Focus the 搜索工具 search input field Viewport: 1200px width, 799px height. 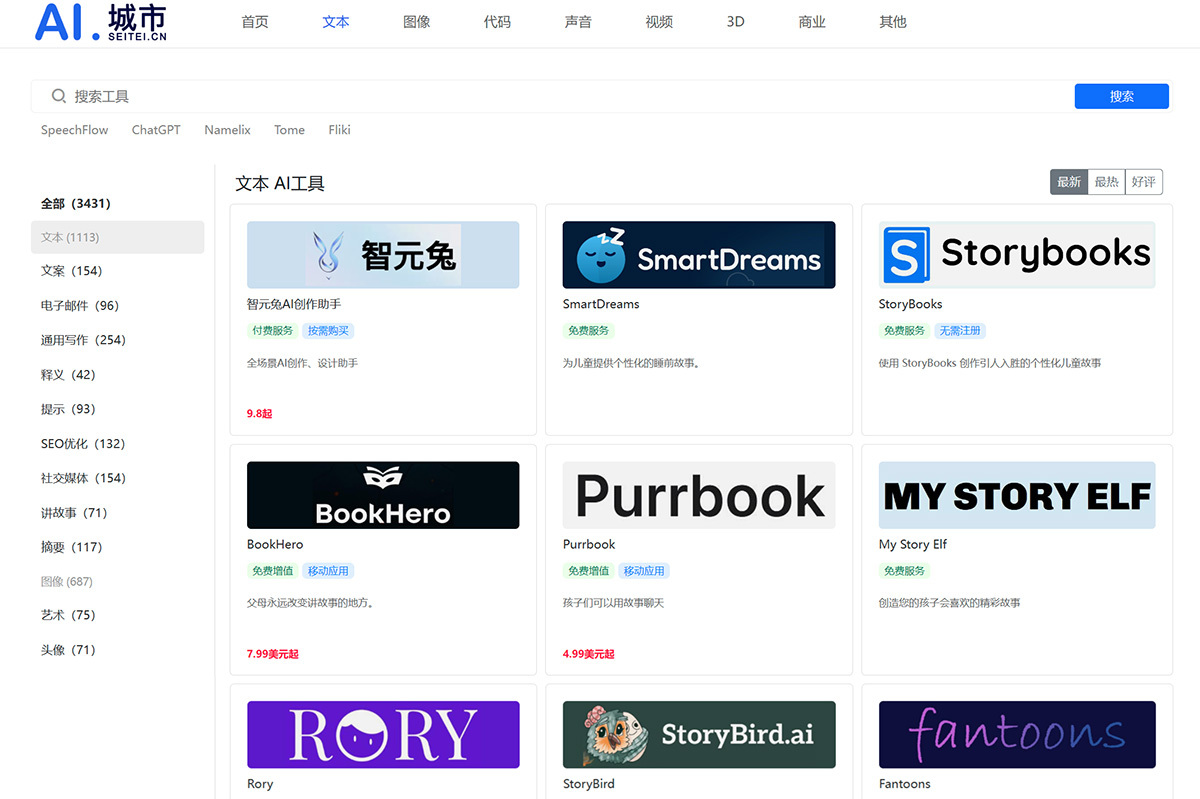(560, 96)
